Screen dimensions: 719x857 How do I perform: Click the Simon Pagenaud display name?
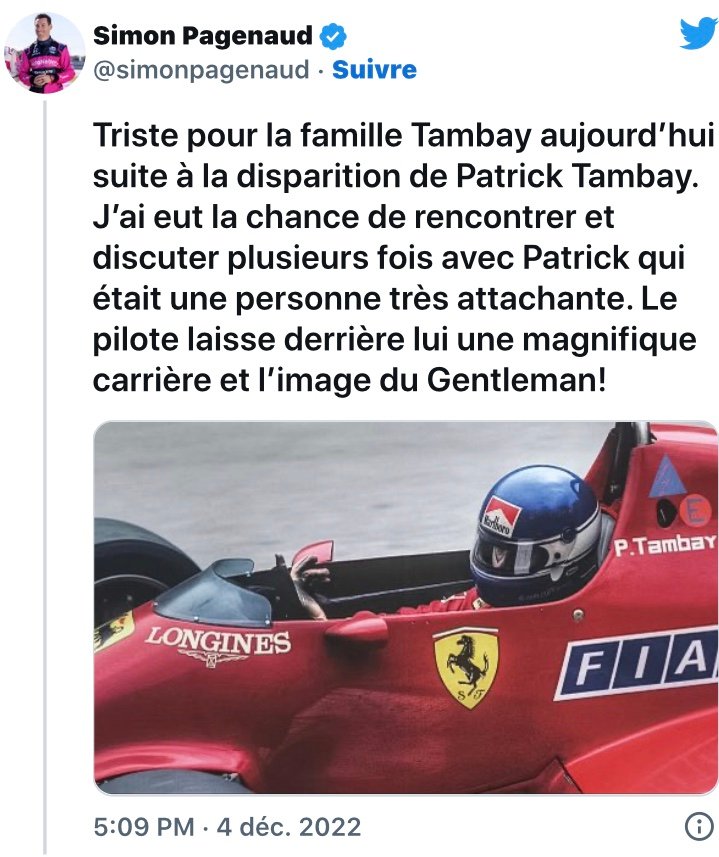203,36
